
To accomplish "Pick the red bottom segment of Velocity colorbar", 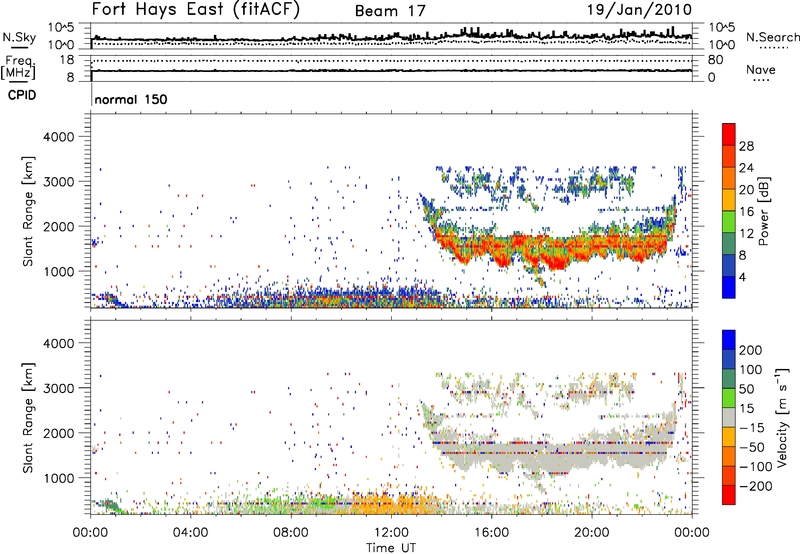I will coord(729,495).
